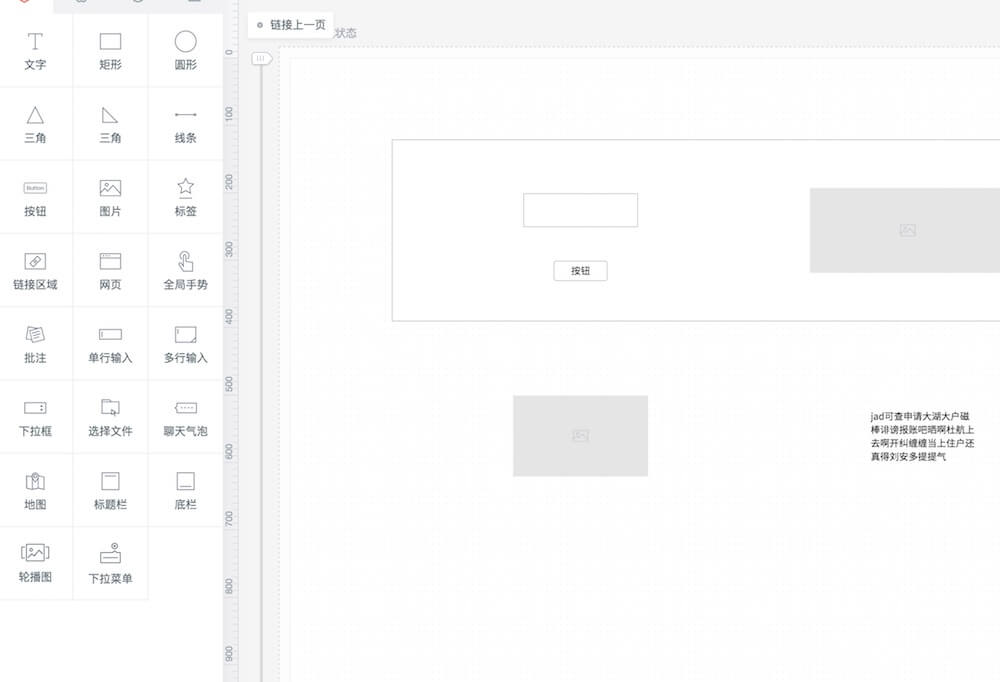Select the image placeholder left of the text block
The image size is (1000, 682).
coord(580,436)
